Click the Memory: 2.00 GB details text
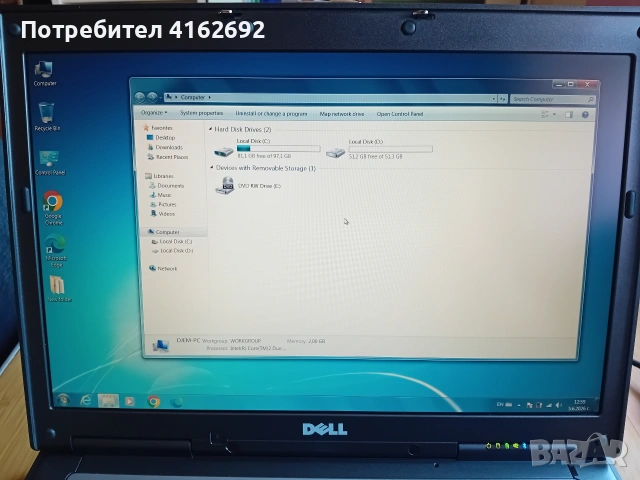The image size is (640, 480). click(x=306, y=341)
